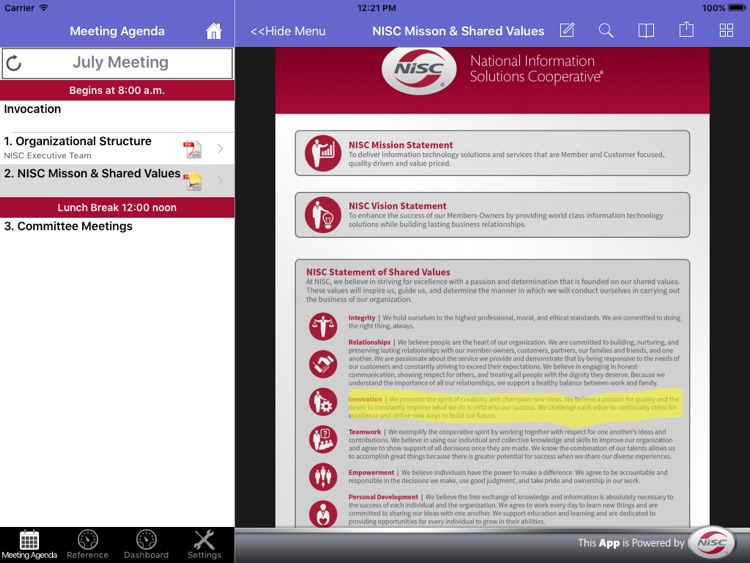750x563 pixels.
Task: Click the Relationships value label
Action: (x=369, y=342)
